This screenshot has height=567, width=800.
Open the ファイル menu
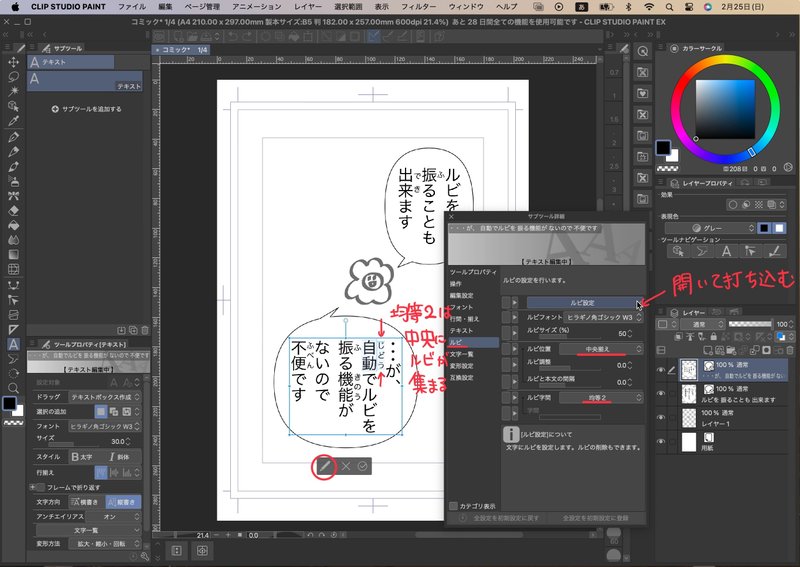132,7
